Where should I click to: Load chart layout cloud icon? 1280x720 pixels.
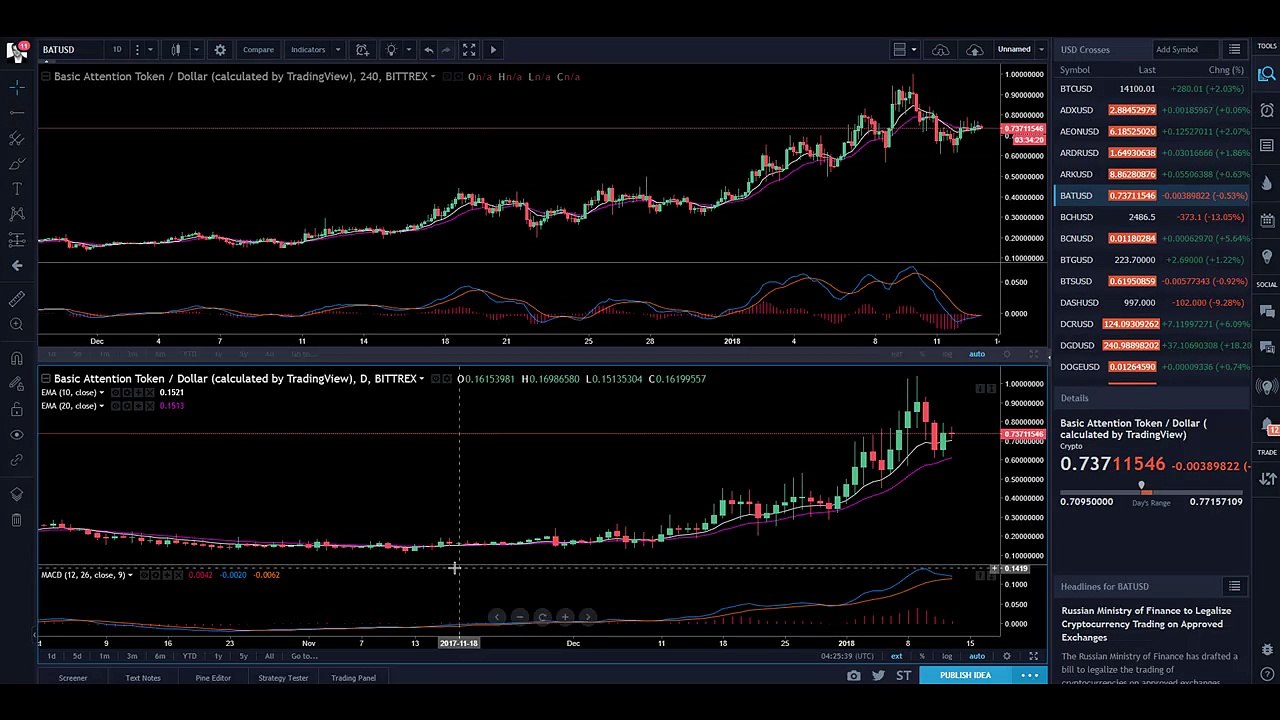pos(941,49)
